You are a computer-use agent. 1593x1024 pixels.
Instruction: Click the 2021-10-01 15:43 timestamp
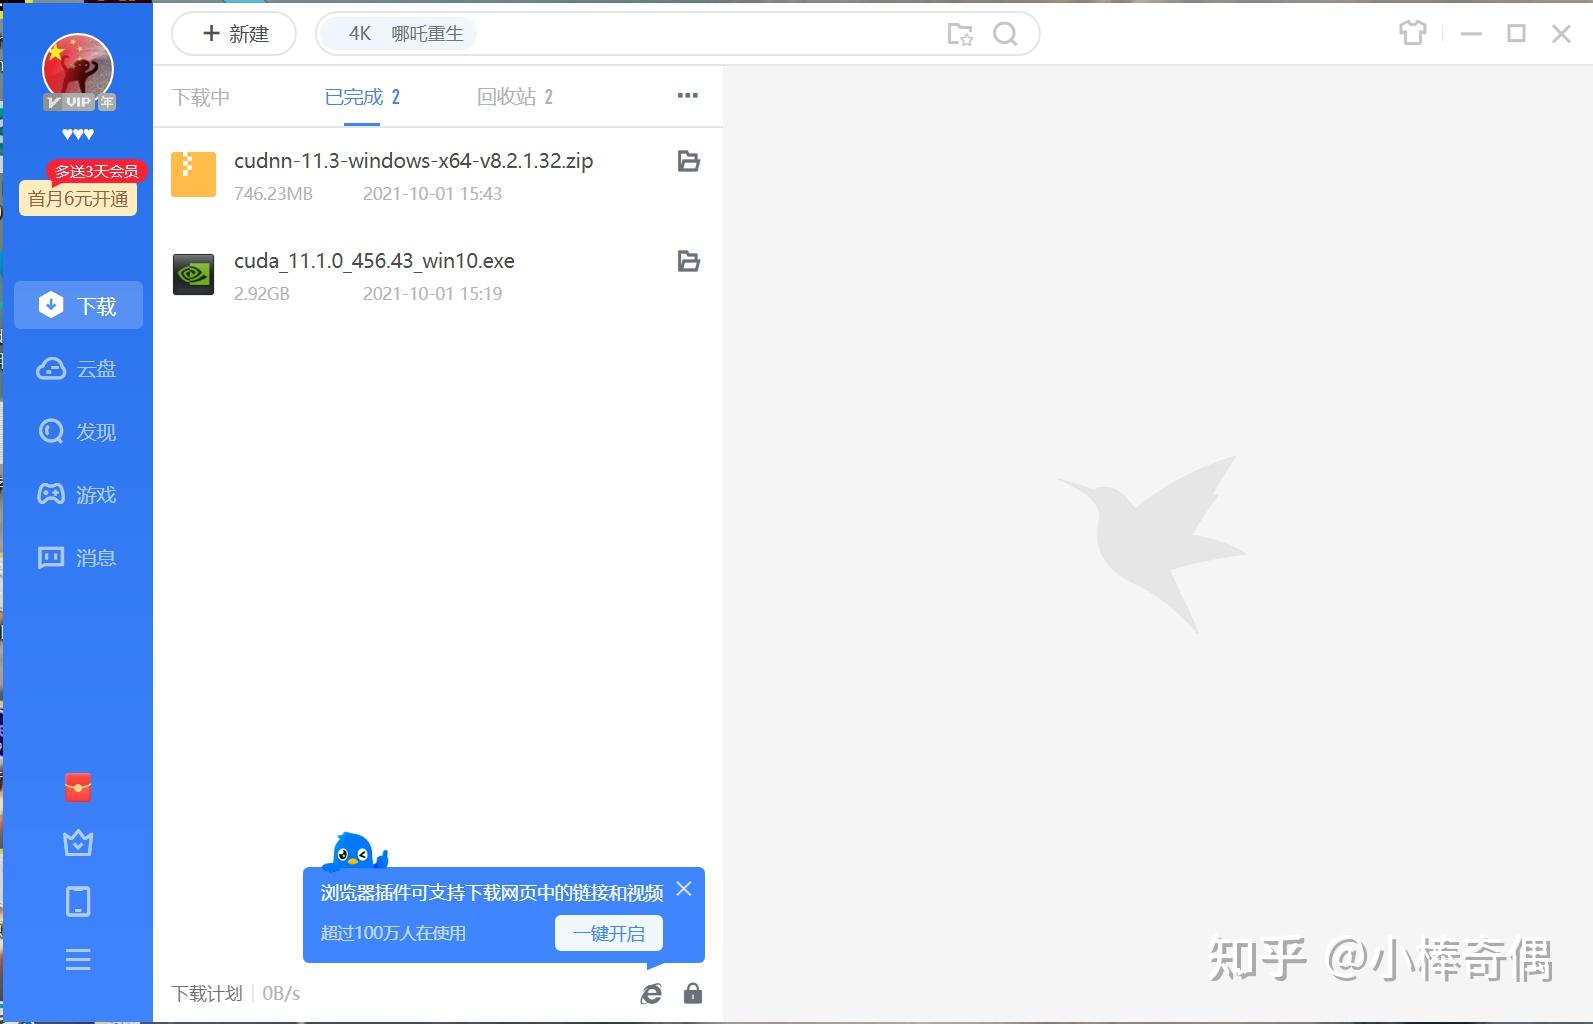click(432, 194)
